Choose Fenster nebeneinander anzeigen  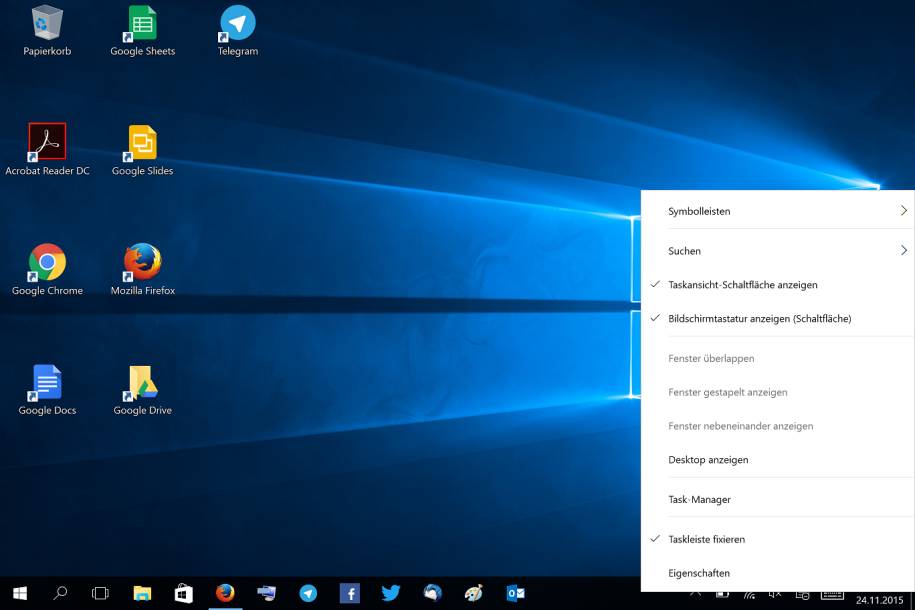click(777, 426)
